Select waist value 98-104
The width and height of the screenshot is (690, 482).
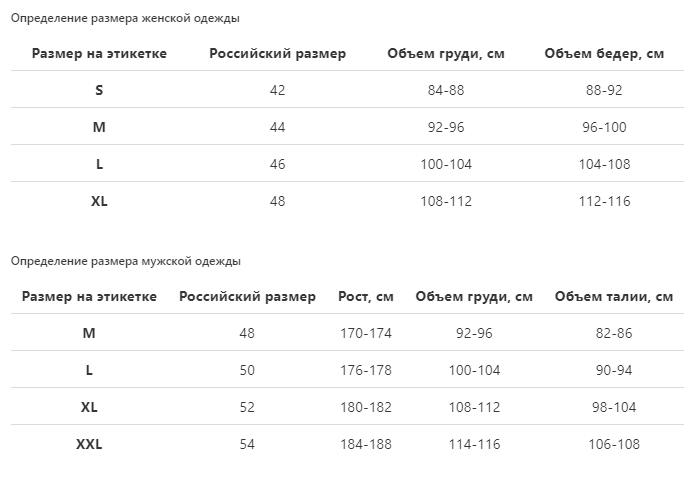point(614,407)
